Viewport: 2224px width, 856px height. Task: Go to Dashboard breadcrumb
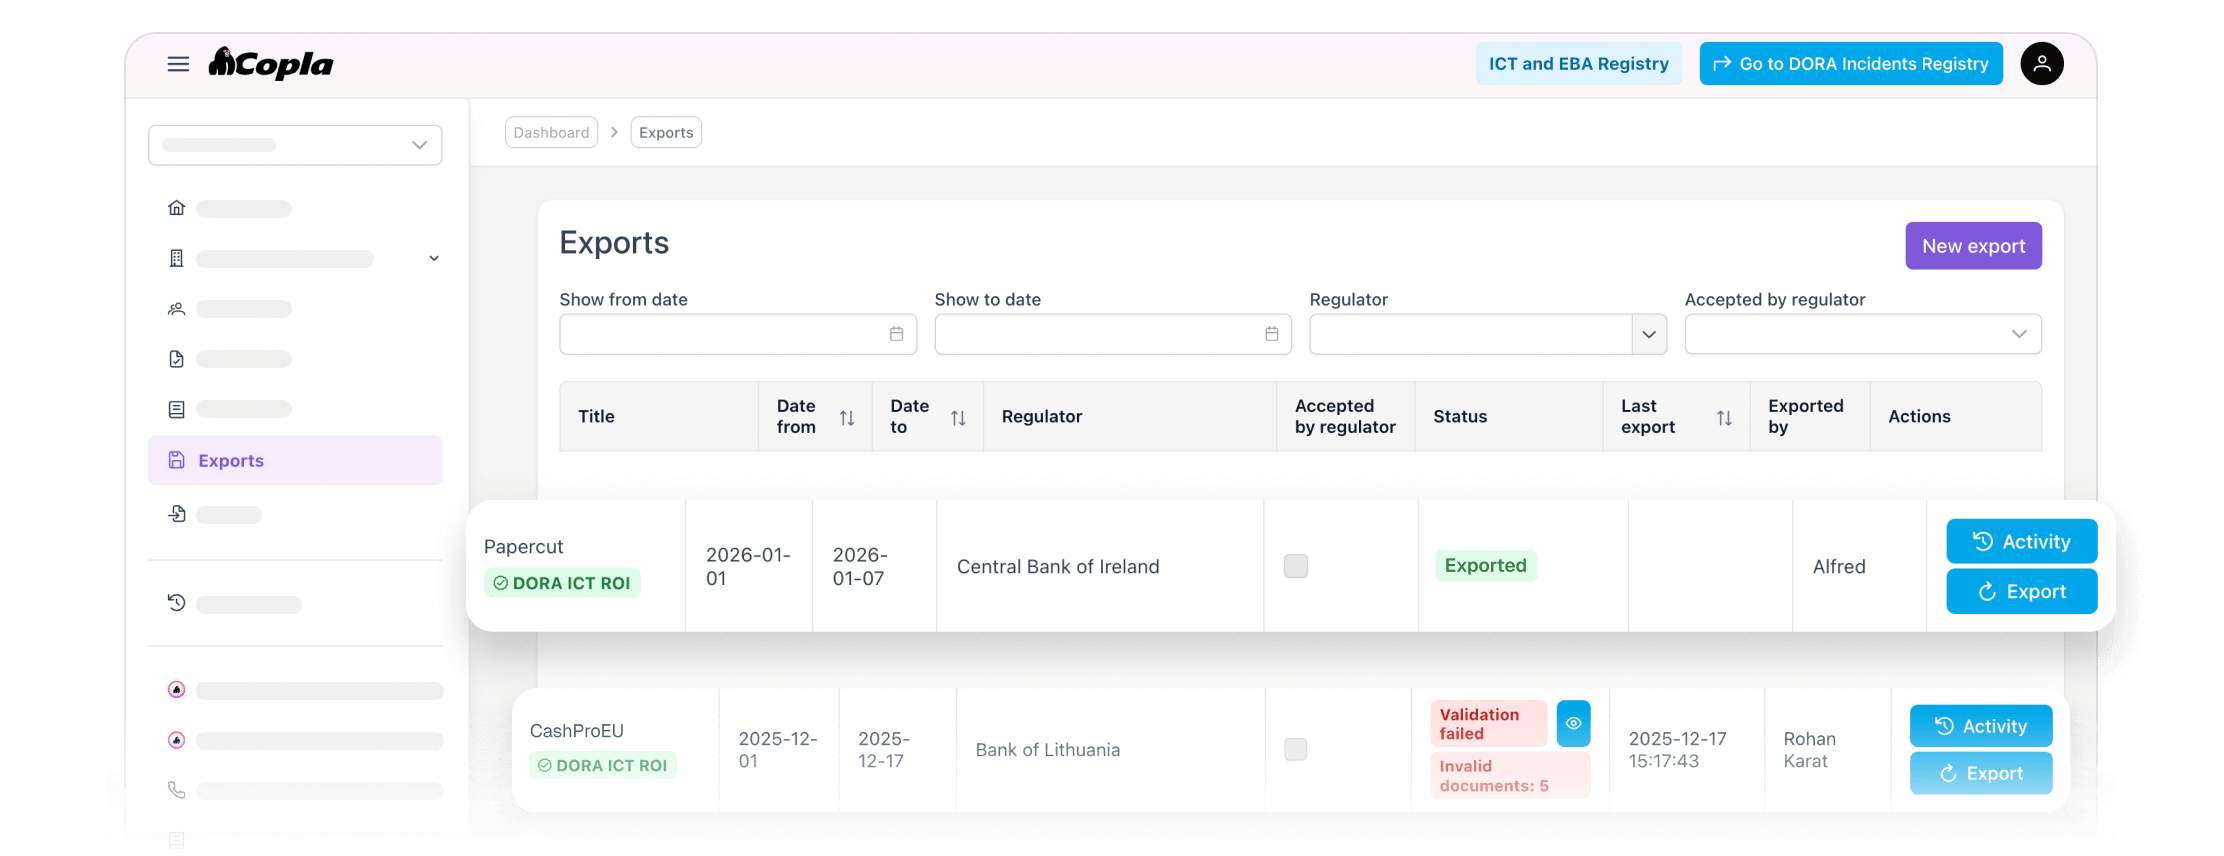coord(551,132)
